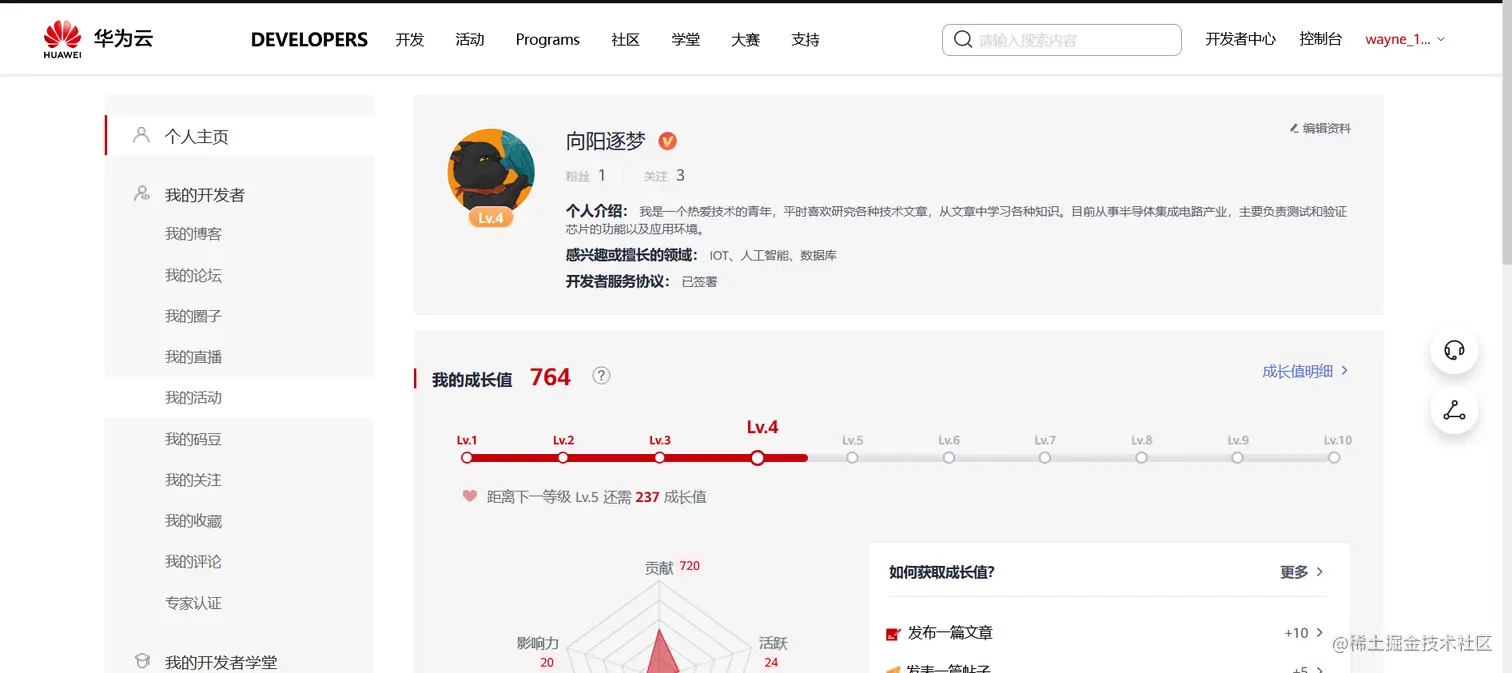Click the heart icon before 距离下一等级
1512x673 pixels.
(469, 496)
